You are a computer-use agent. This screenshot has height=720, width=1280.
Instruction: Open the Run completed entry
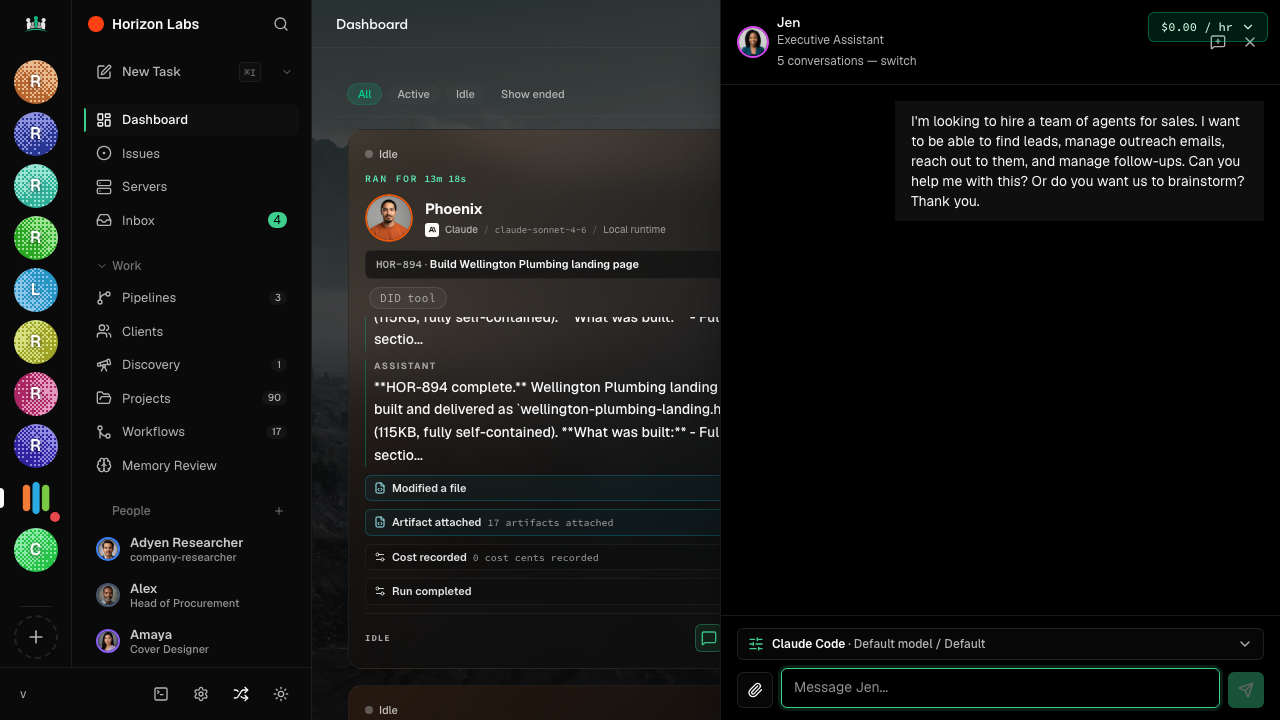543,591
